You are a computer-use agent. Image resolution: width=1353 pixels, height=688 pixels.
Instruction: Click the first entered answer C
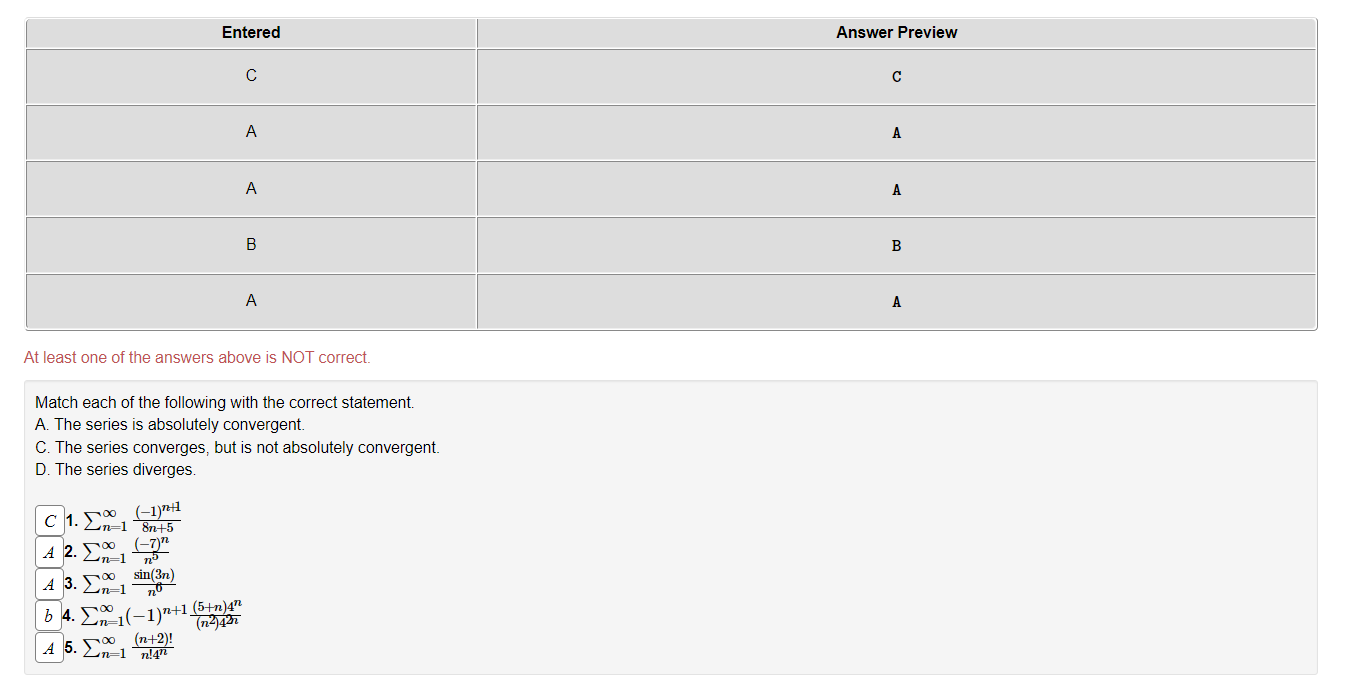[x=250, y=75]
